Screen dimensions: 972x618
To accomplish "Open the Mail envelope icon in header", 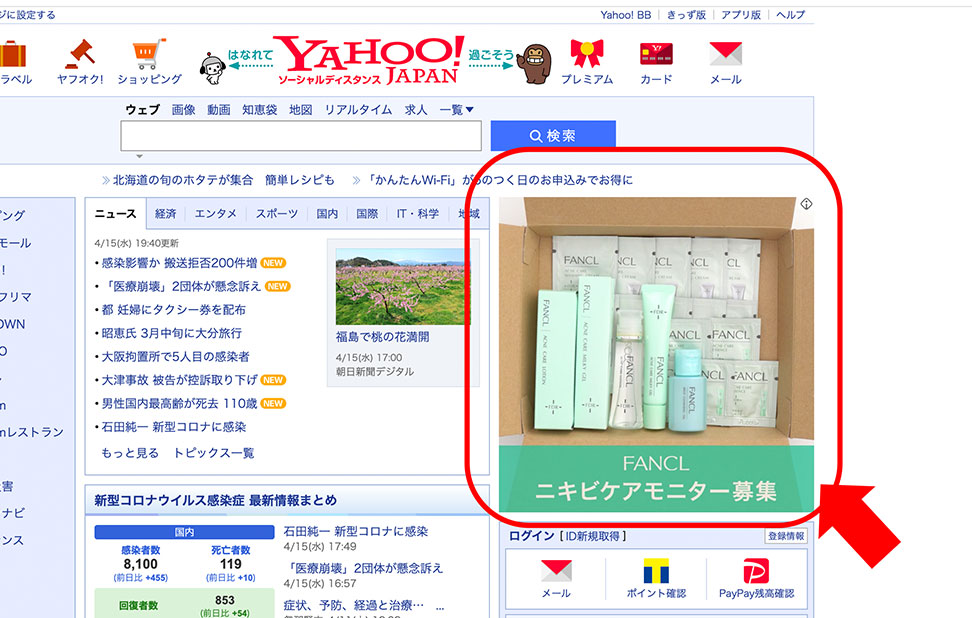I will coord(725,54).
